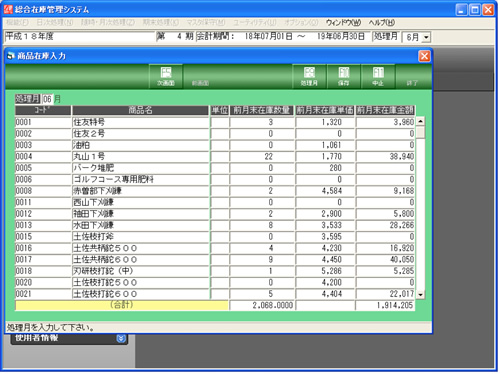Open the 処理月 6月 dropdown
Viewport: 500px width, 374px height.
click(x=426, y=37)
